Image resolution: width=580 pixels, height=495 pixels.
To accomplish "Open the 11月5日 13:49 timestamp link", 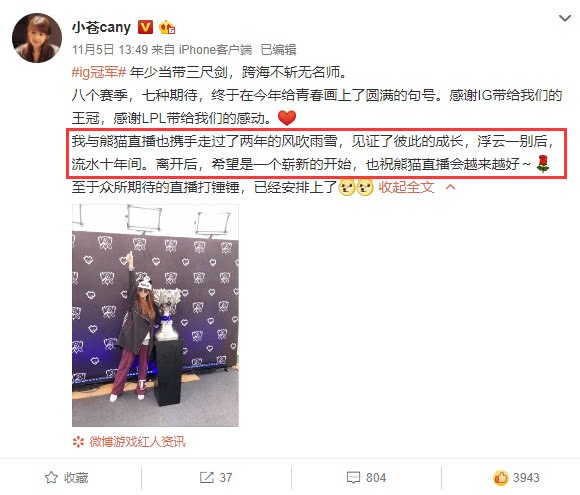I will pyautogui.click(x=110, y=50).
